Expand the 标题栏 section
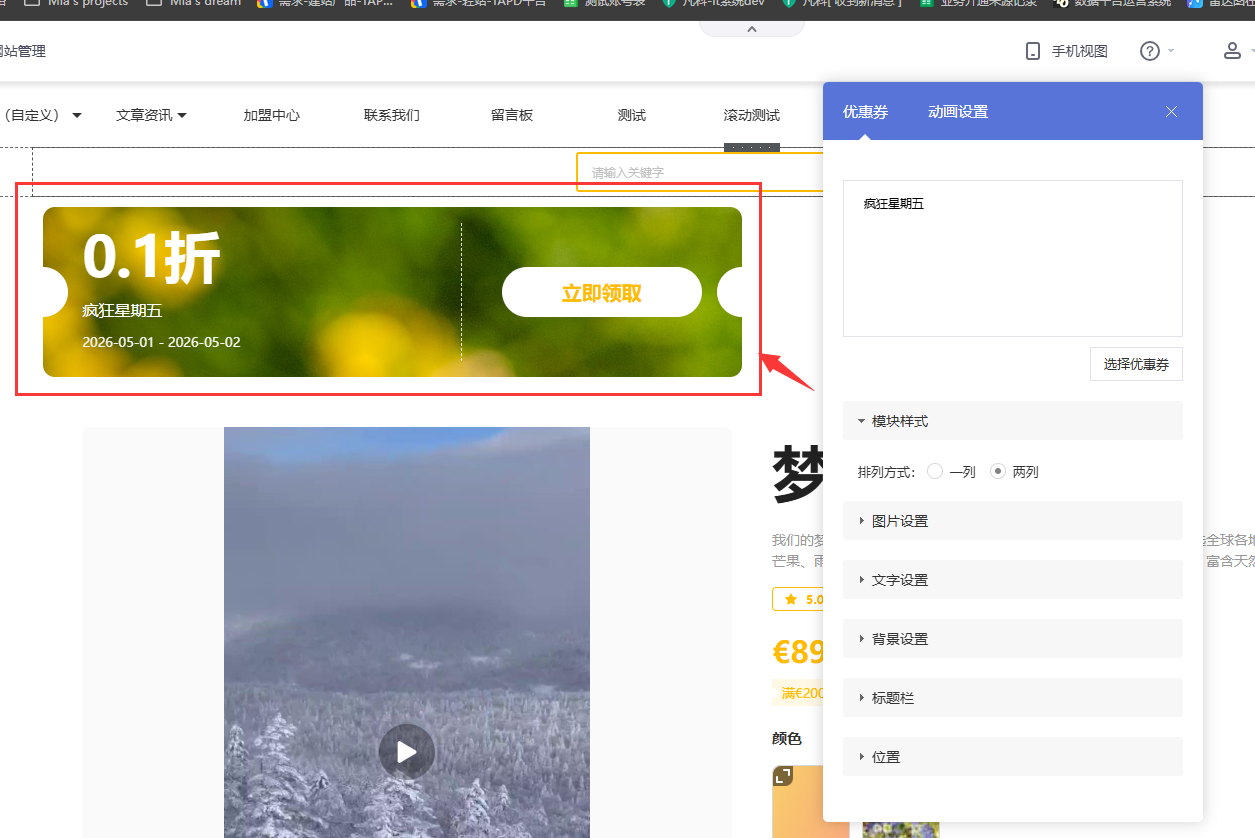This screenshot has width=1255, height=838. [x=1012, y=698]
